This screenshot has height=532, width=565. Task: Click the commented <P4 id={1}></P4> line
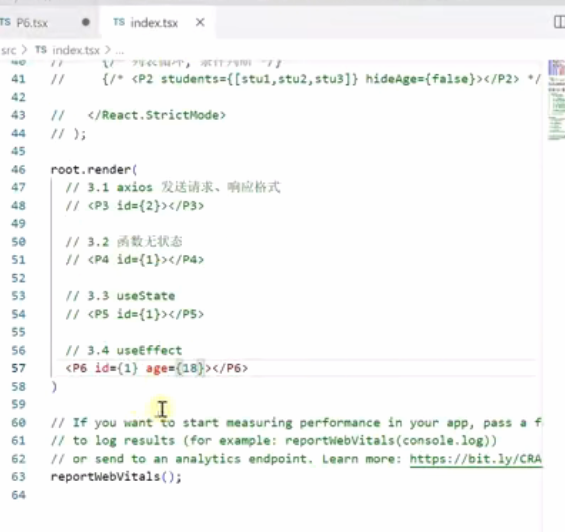(134, 260)
